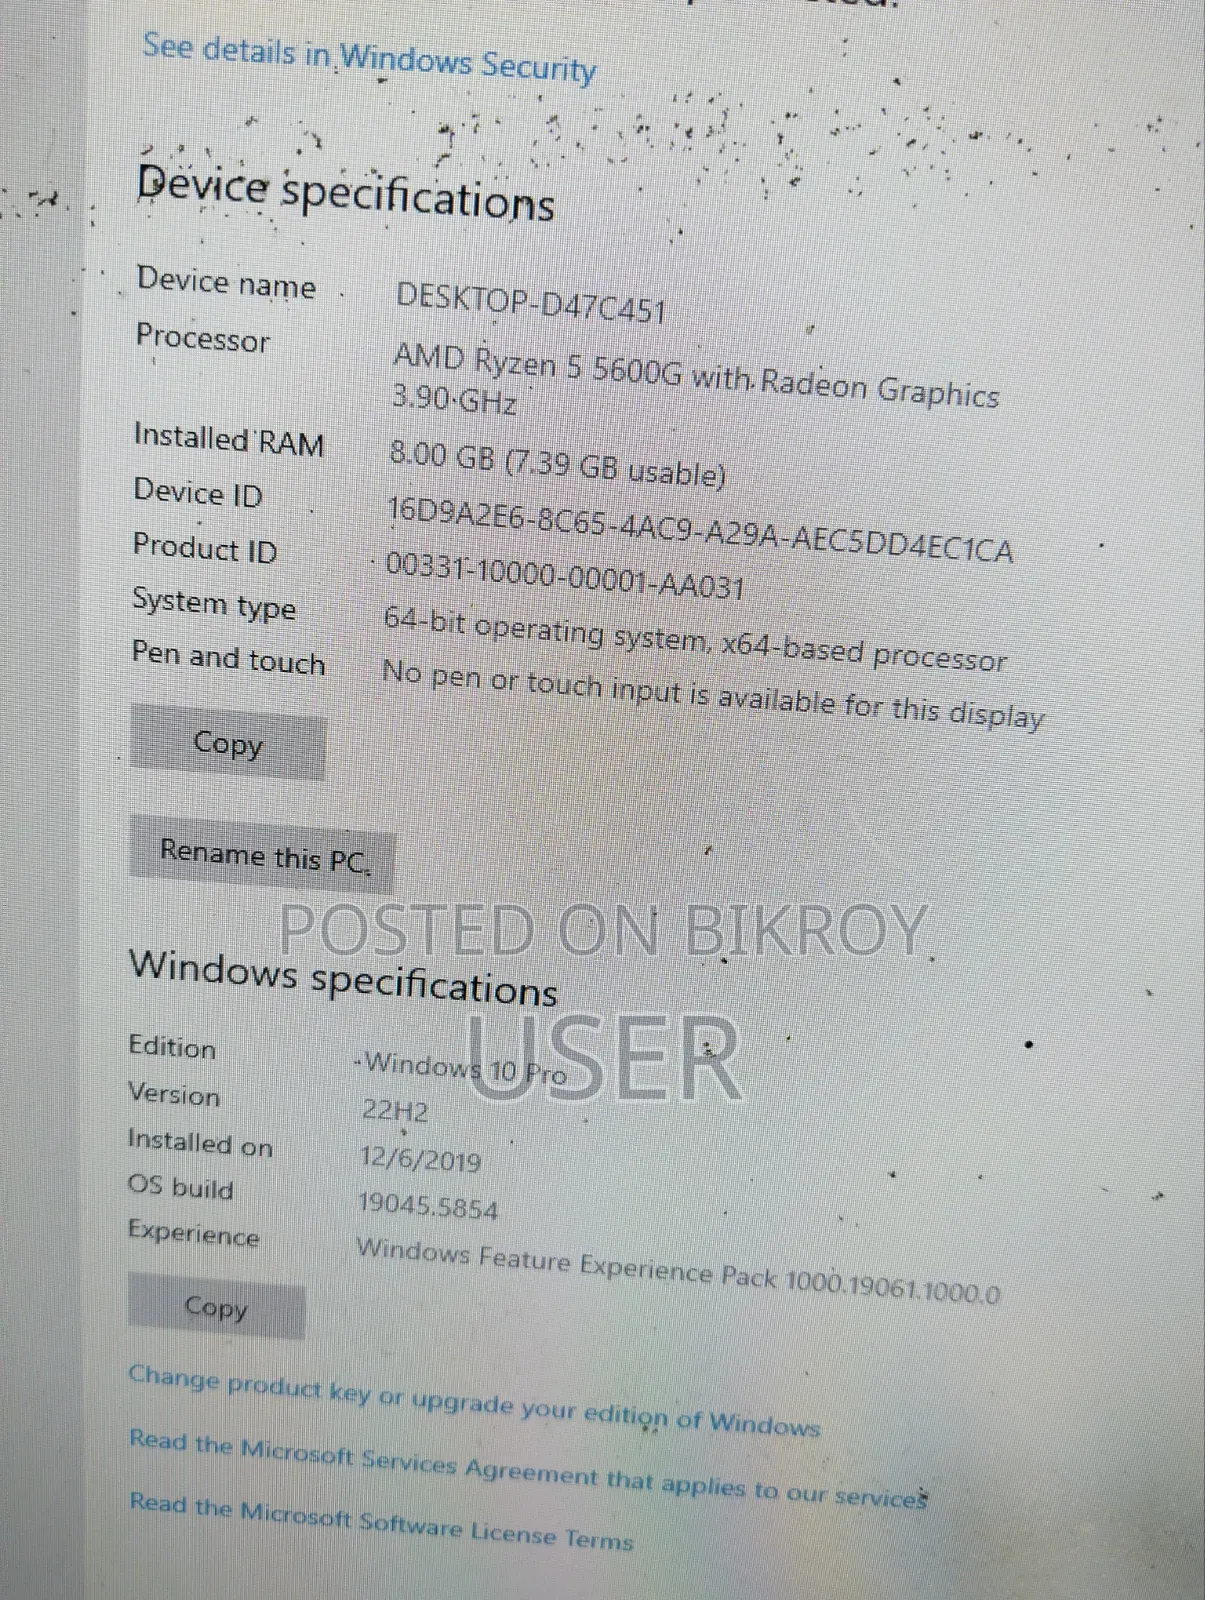Select 8.00 GB (7.39 GB usable) value
This screenshot has width=1205, height=1600.
point(557,463)
